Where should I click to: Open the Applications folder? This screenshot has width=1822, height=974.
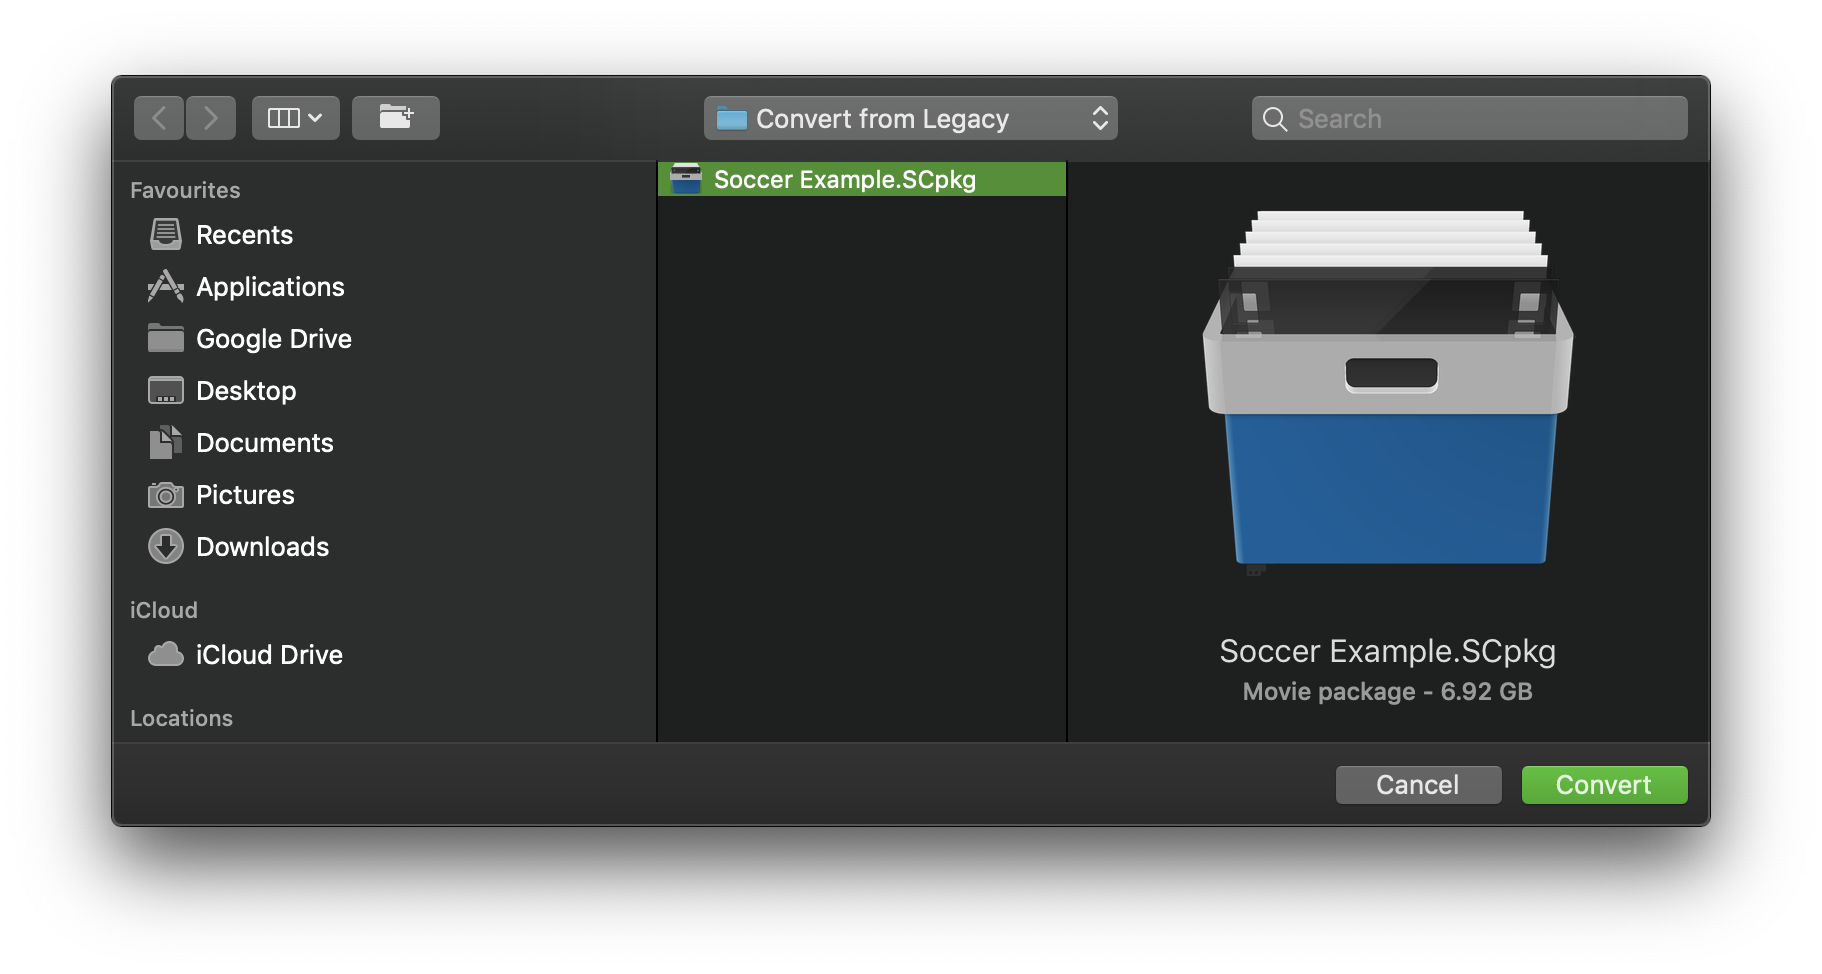270,286
